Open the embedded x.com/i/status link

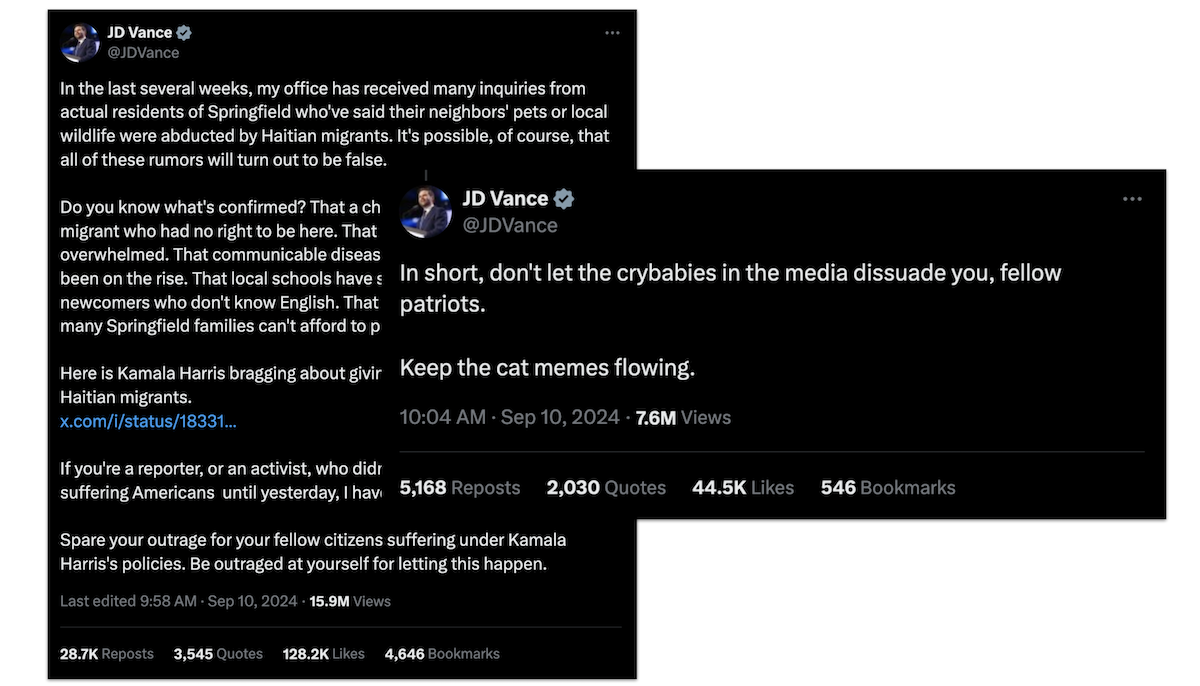[x=147, y=421]
